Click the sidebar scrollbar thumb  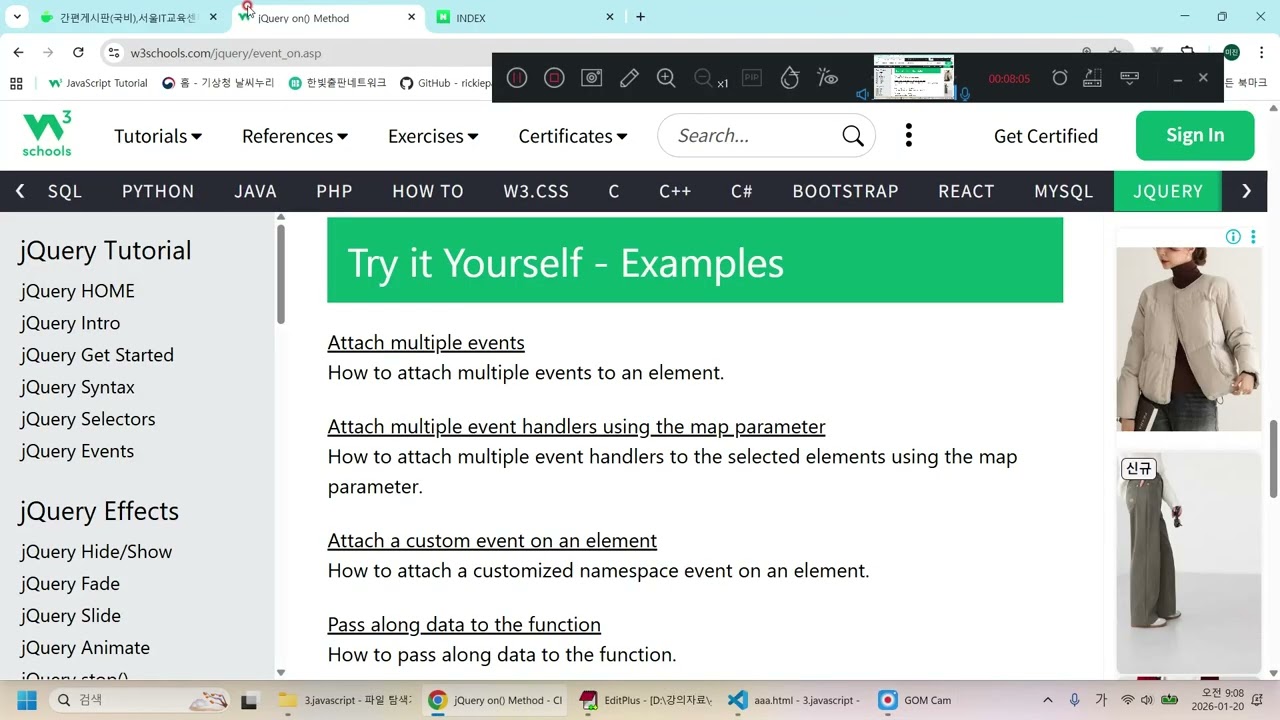click(281, 273)
